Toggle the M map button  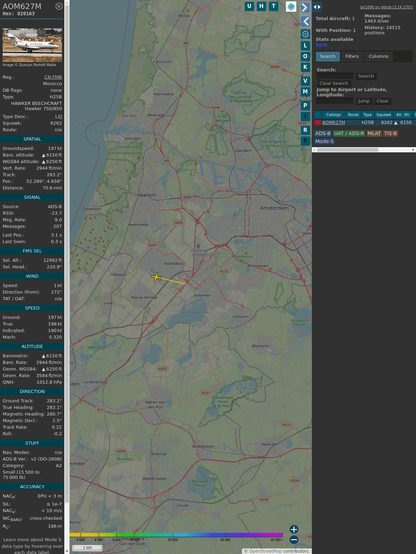click(305, 92)
